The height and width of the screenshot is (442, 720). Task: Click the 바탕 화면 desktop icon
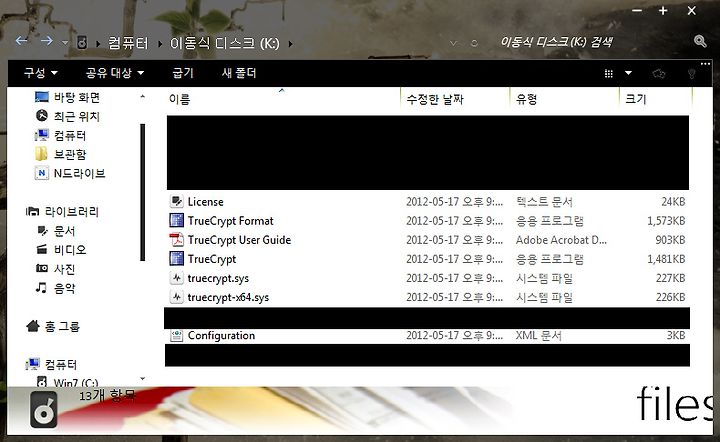41,97
